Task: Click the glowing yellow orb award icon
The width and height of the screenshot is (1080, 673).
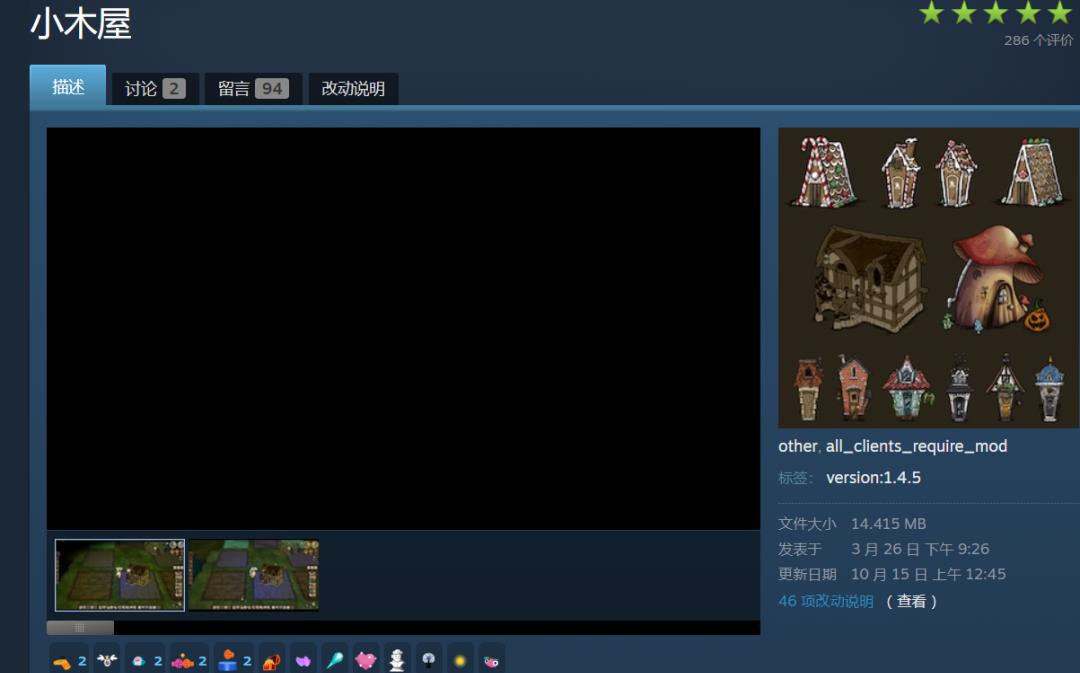Action: pos(460,661)
